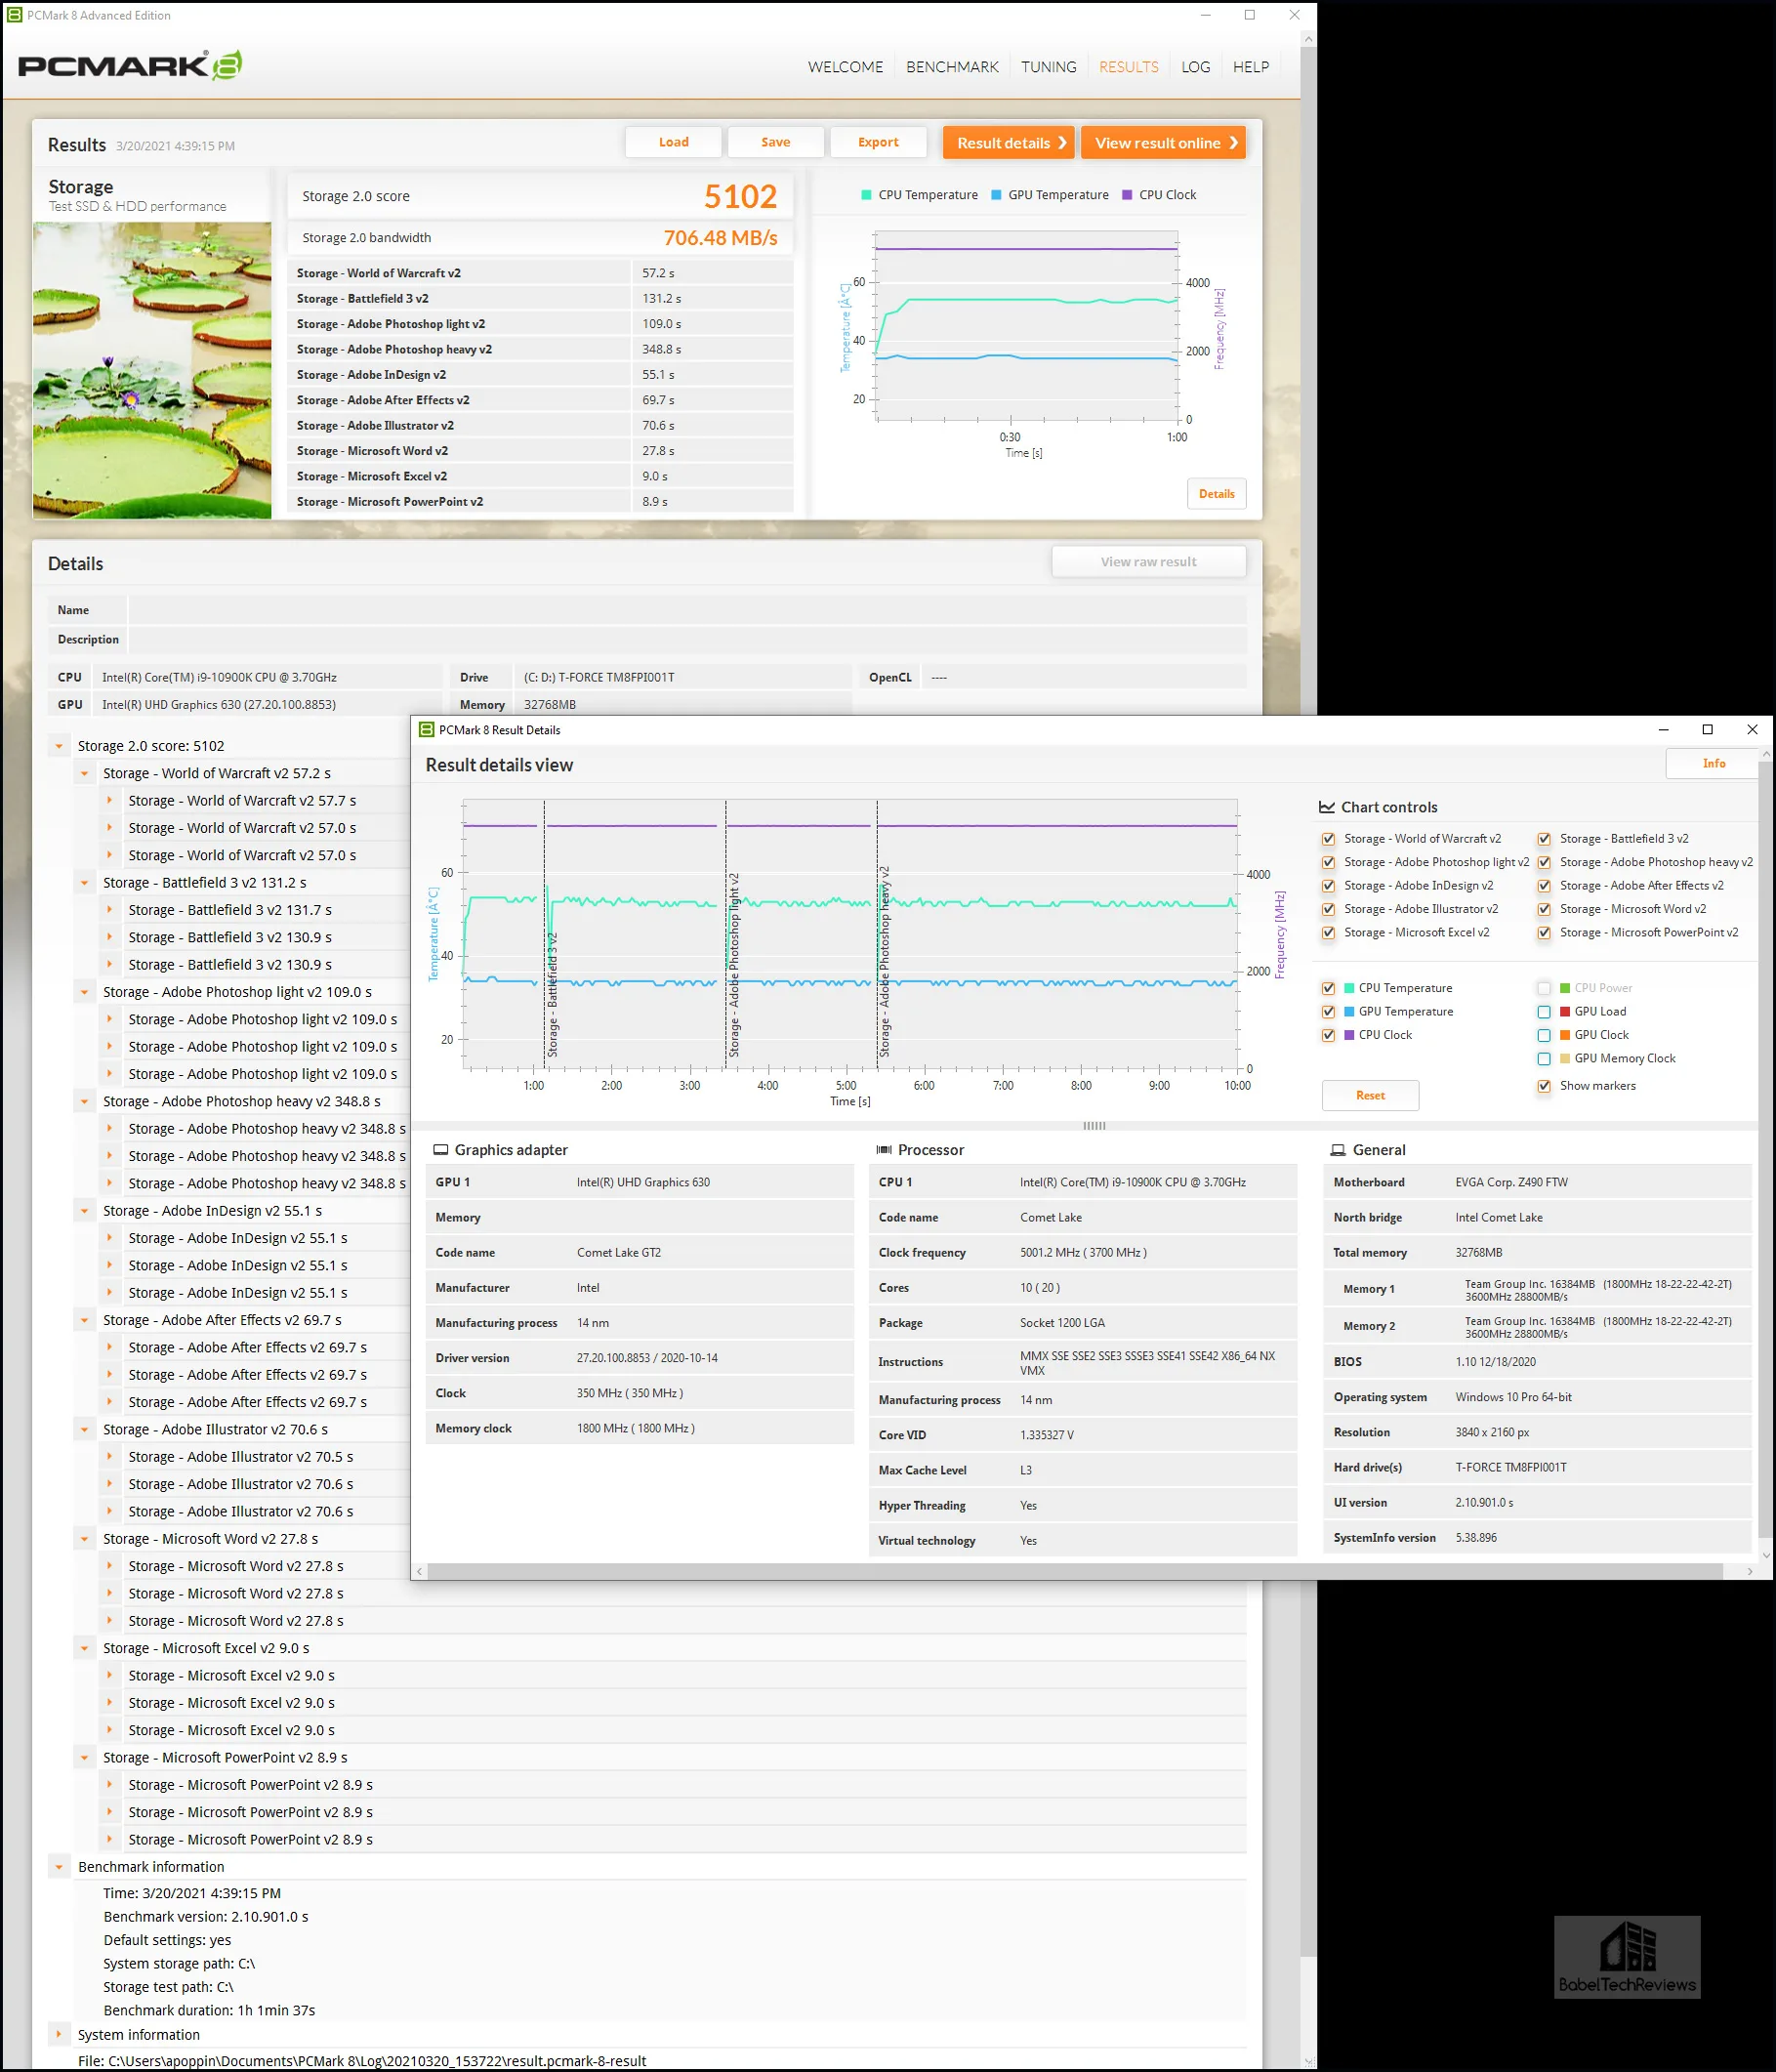Click the Details button under the chart
The image size is (1776, 2072).
click(1216, 494)
